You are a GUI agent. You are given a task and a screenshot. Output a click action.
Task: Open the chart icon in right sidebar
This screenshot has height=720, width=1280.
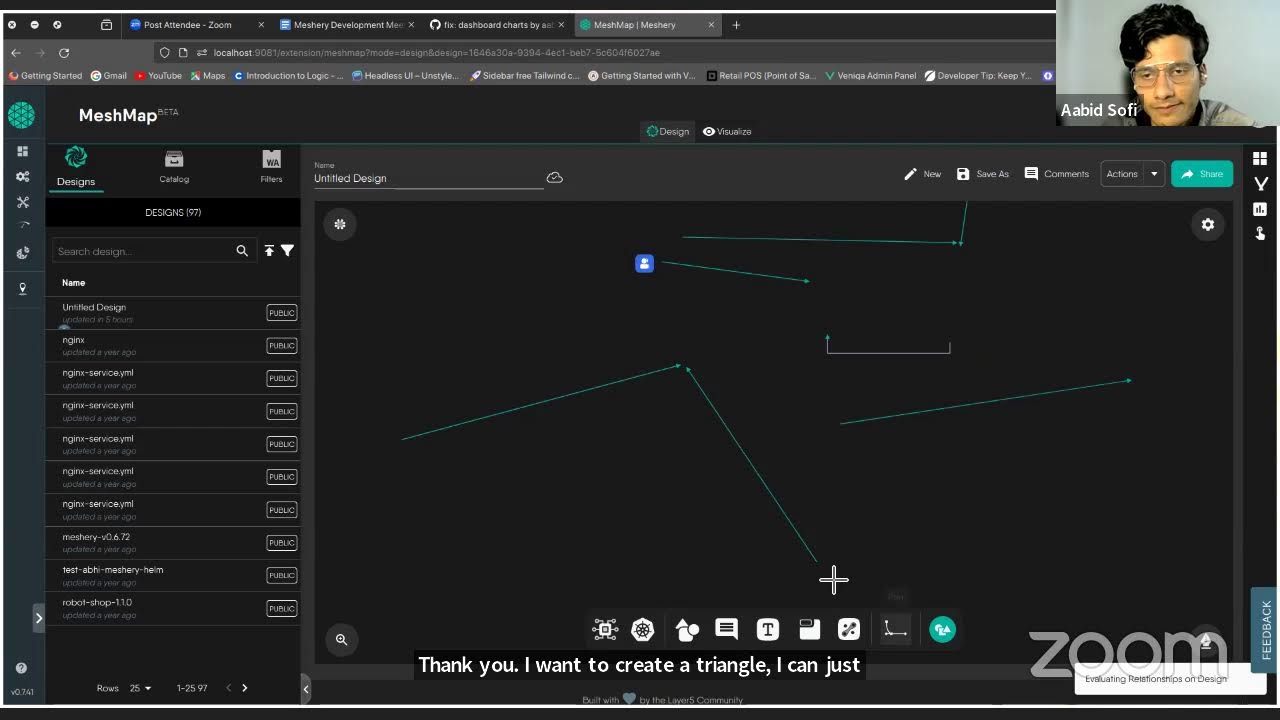(1260, 209)
